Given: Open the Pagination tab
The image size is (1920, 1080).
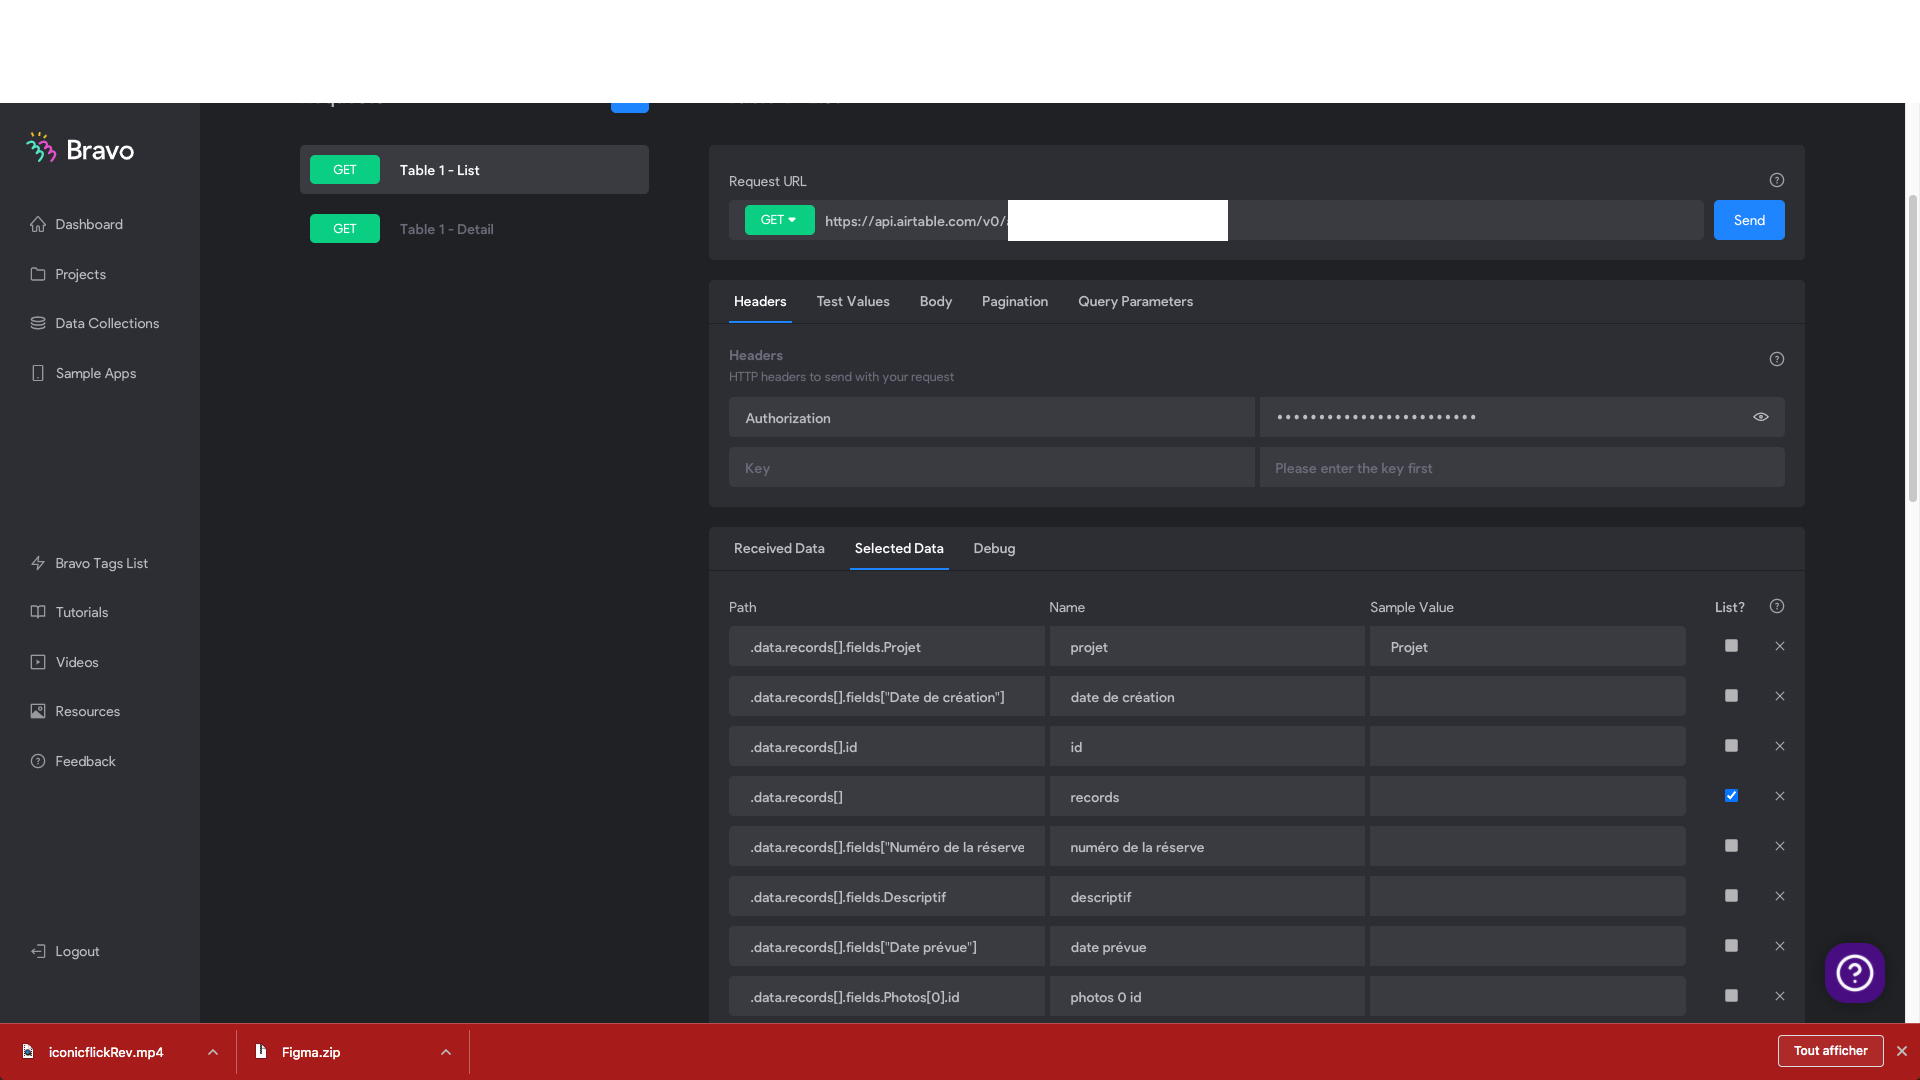Looking at the screenshot, I should [1014, 301].
